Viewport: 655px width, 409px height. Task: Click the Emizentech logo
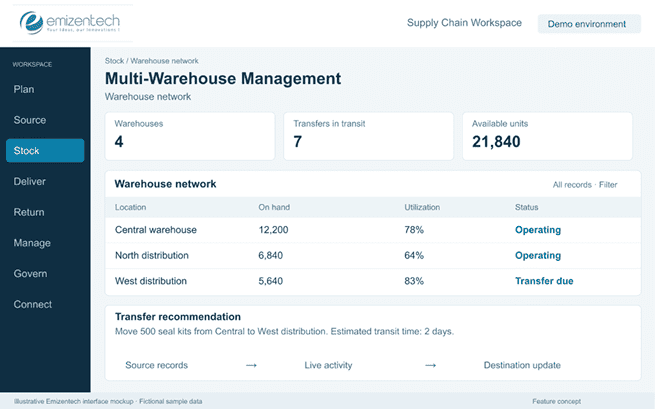pyautogui.click(x=70, y=23)
